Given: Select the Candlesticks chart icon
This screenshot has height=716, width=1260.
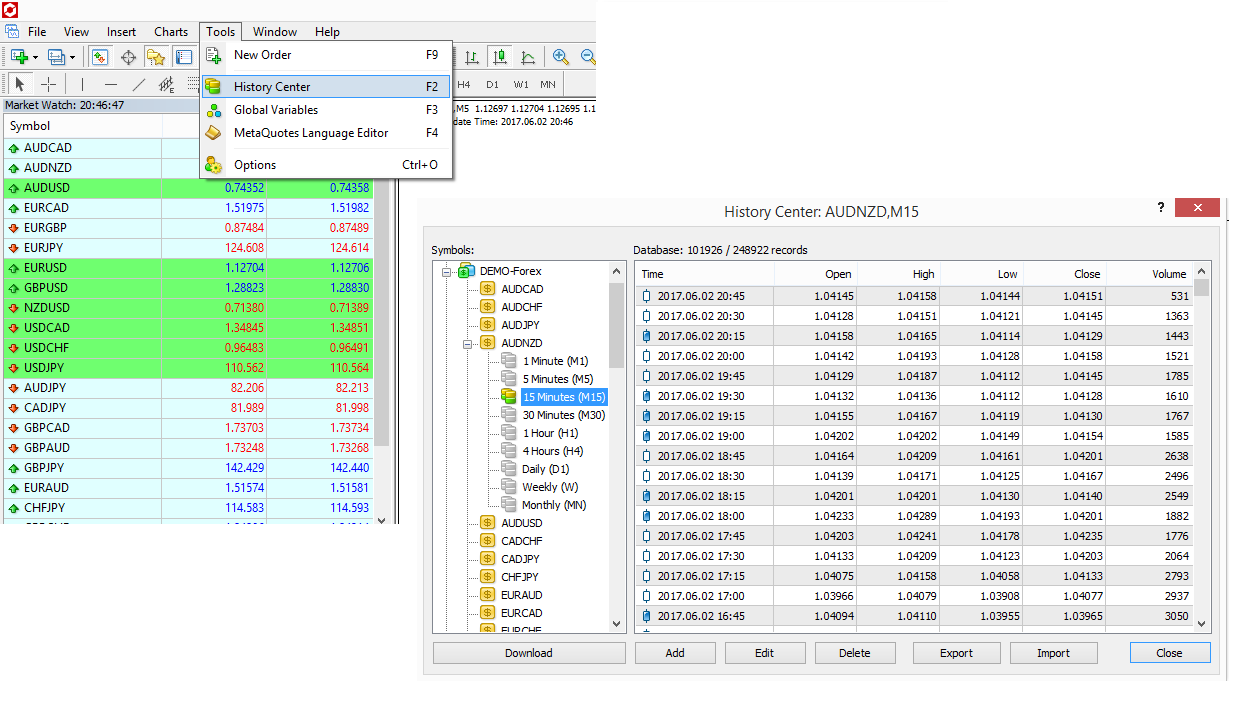Looking at the screenshot, I should click(x=500, y=57).
